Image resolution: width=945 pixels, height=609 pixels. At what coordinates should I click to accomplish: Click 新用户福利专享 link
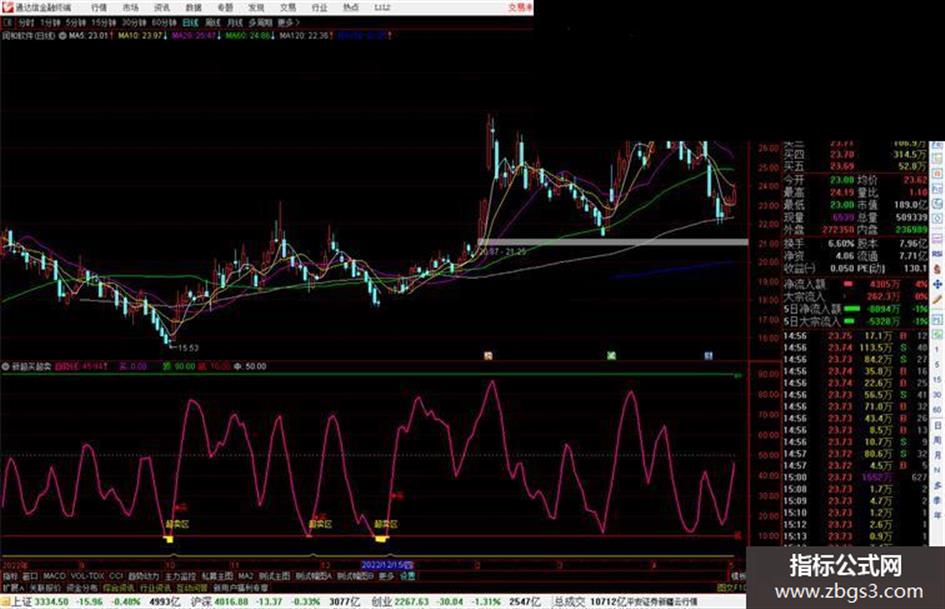point(240,587)
